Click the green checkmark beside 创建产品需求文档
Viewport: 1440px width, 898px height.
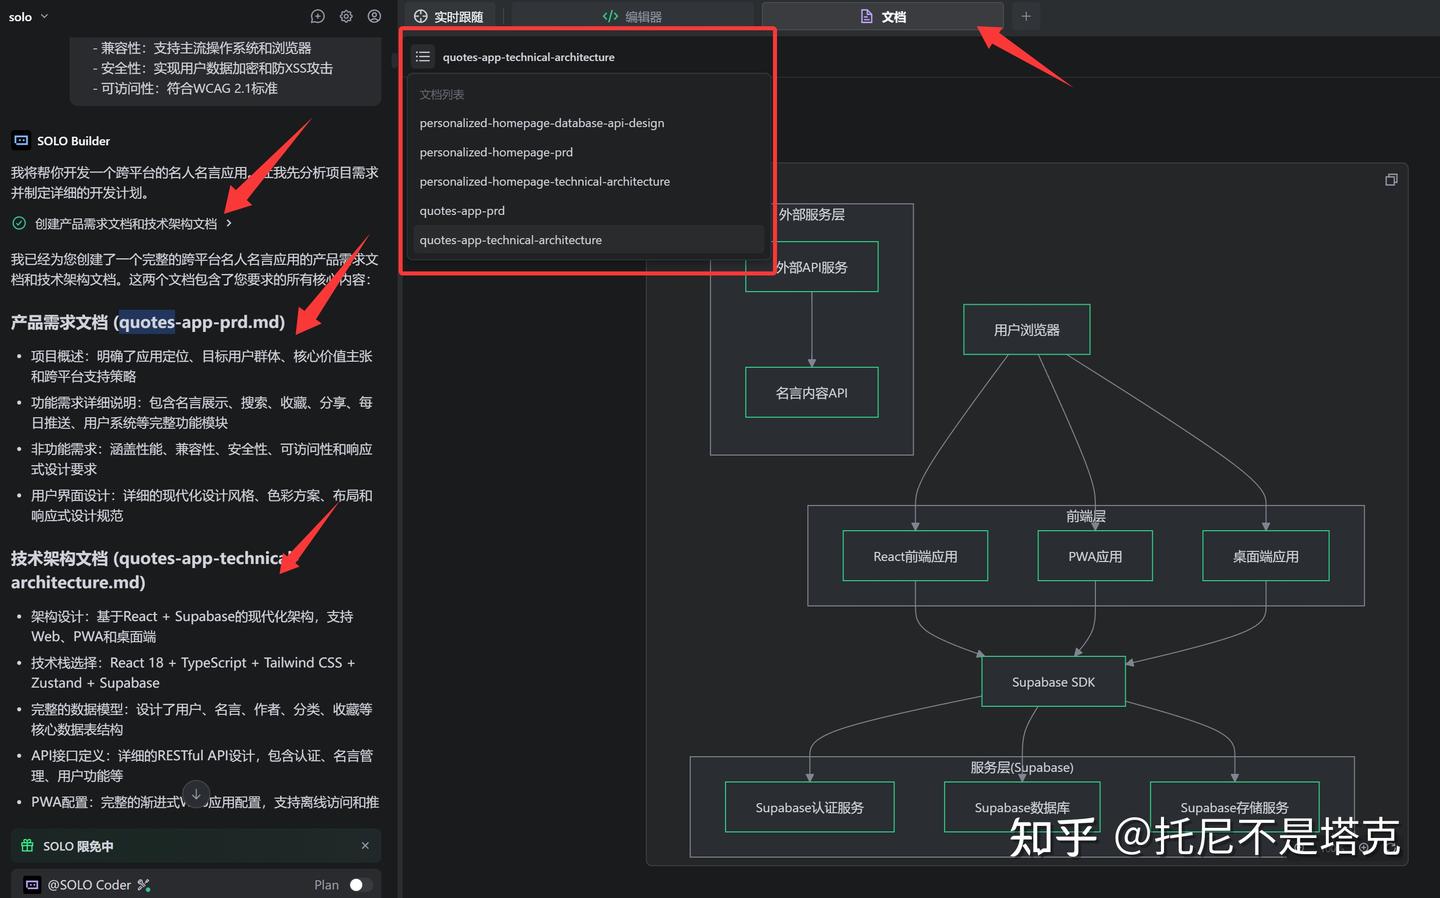tap(18, 223)
